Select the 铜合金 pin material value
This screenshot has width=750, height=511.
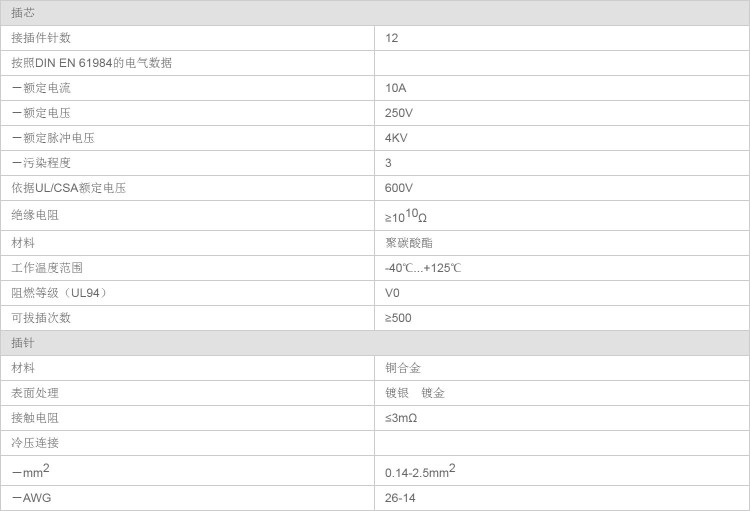pyautogui.click(x=403, y=368)
